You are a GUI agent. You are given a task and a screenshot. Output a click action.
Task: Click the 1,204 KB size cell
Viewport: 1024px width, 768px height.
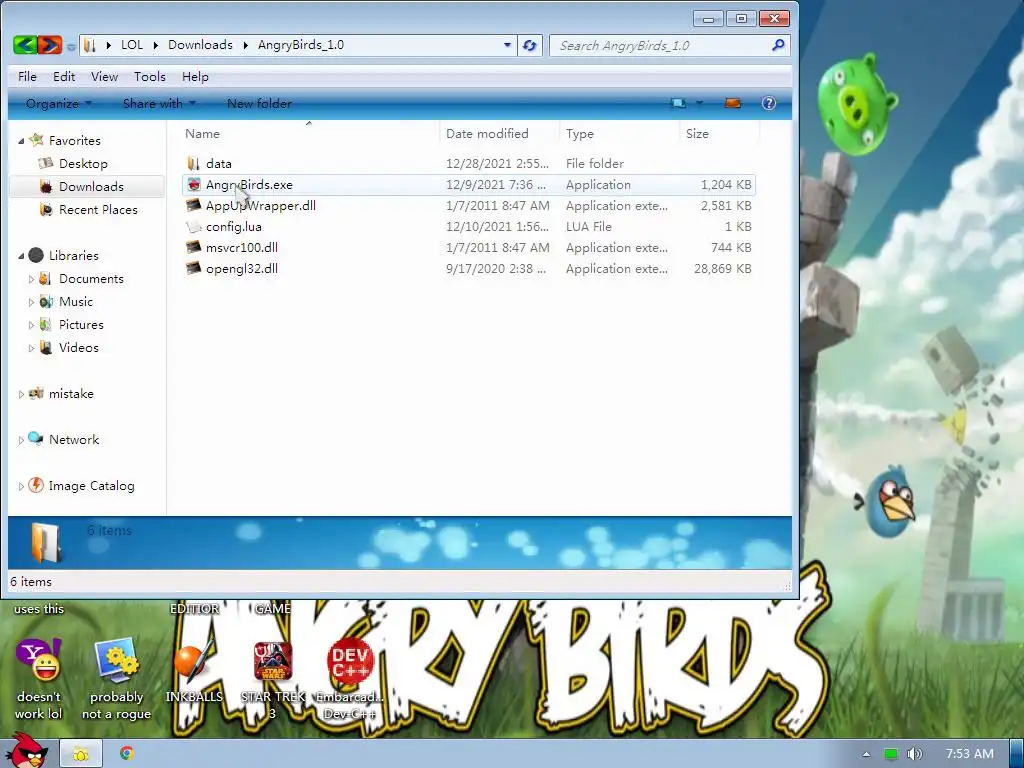point(726,185)
